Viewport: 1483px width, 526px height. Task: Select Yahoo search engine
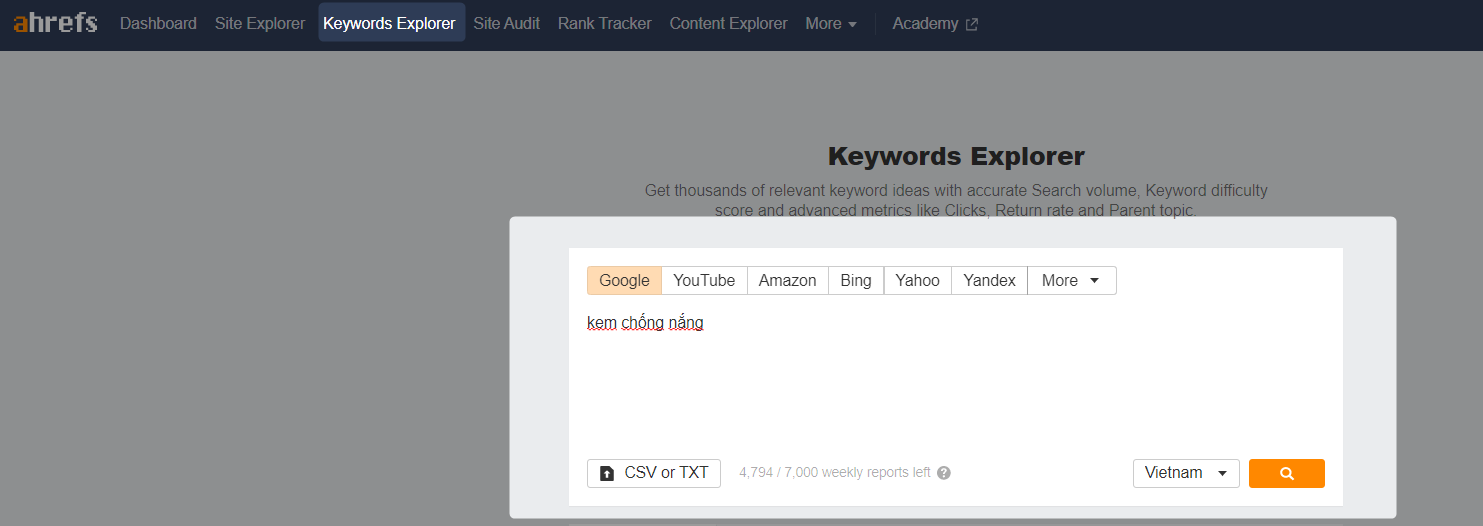917,281
